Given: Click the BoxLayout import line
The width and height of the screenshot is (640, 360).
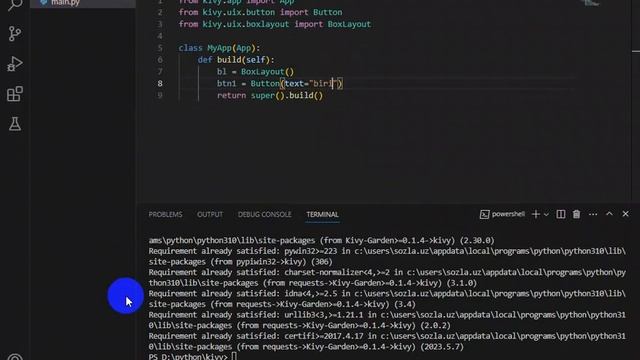Looking at the screenshot, I should (x=275, y=24).
